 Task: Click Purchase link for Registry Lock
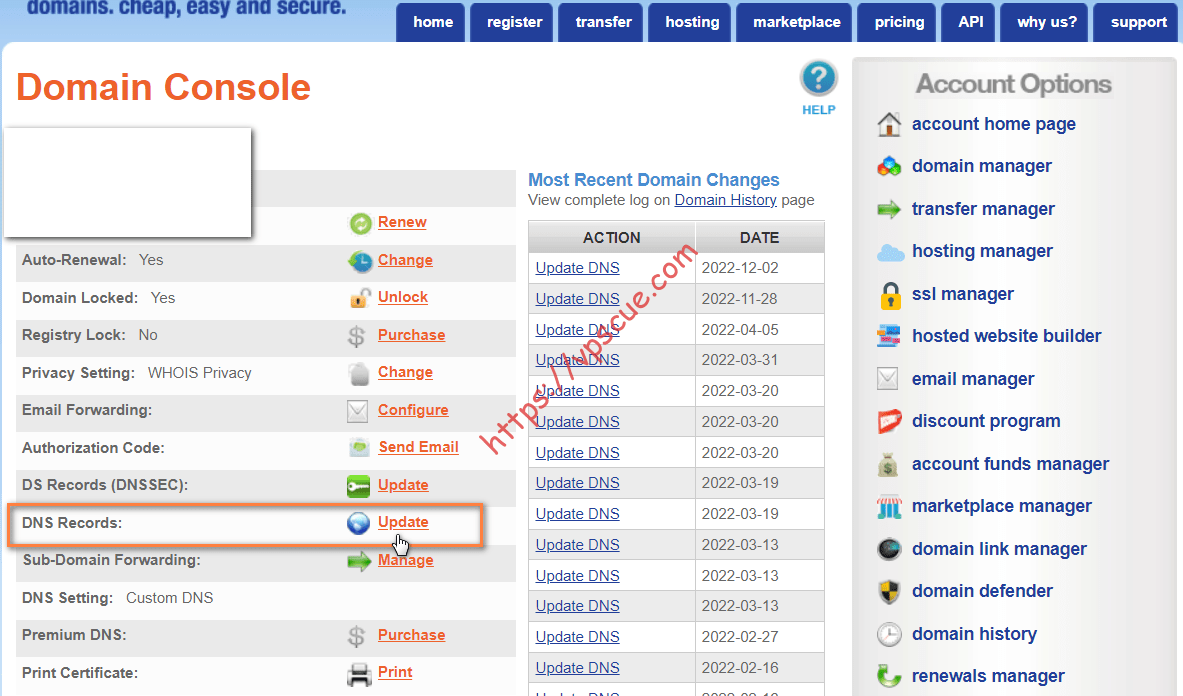411,335
